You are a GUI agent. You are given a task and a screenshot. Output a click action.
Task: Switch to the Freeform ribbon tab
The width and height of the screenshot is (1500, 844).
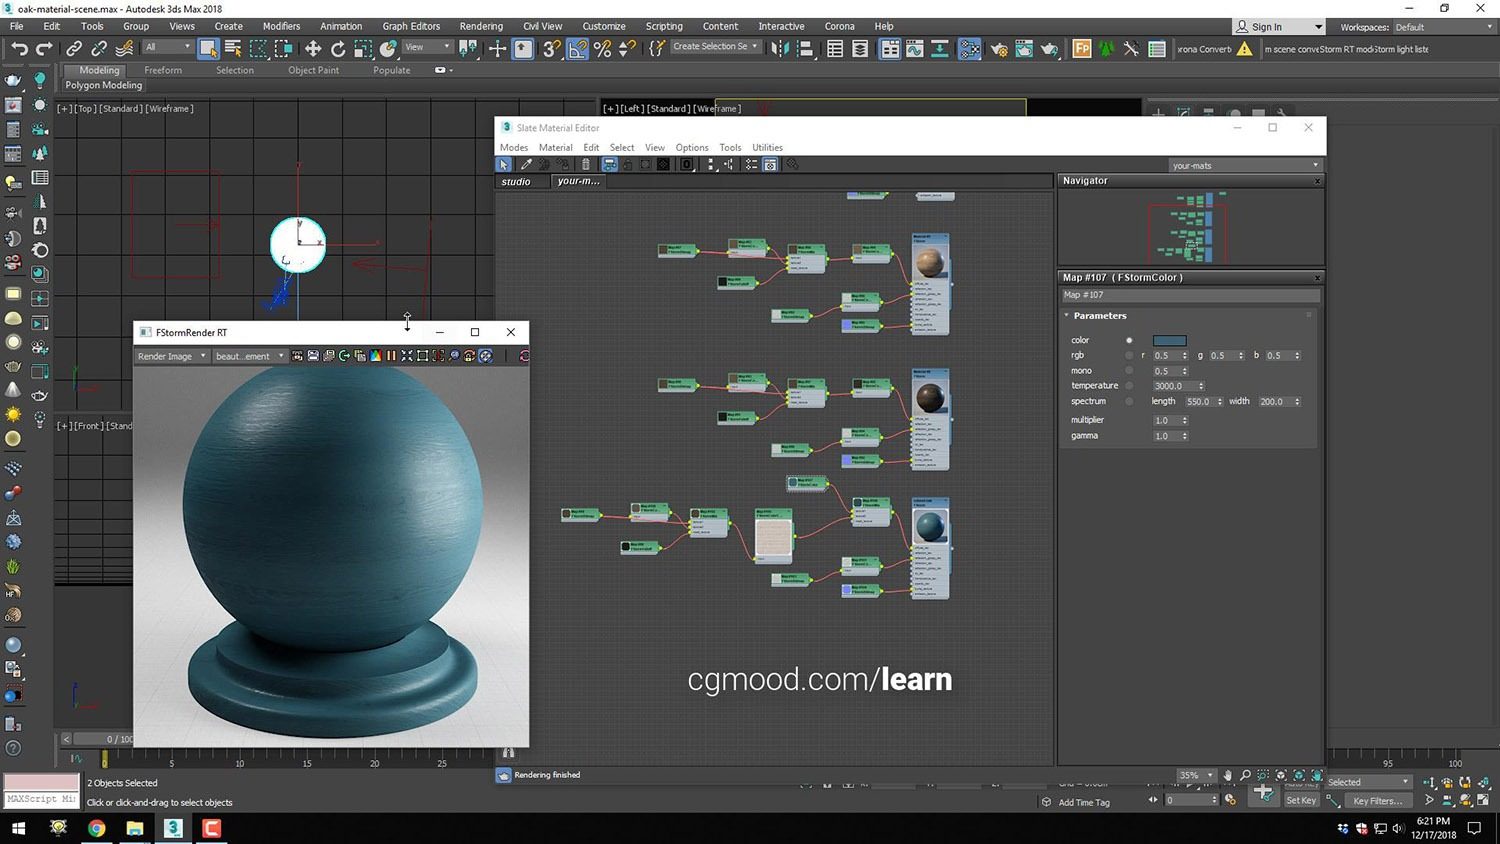163,70
